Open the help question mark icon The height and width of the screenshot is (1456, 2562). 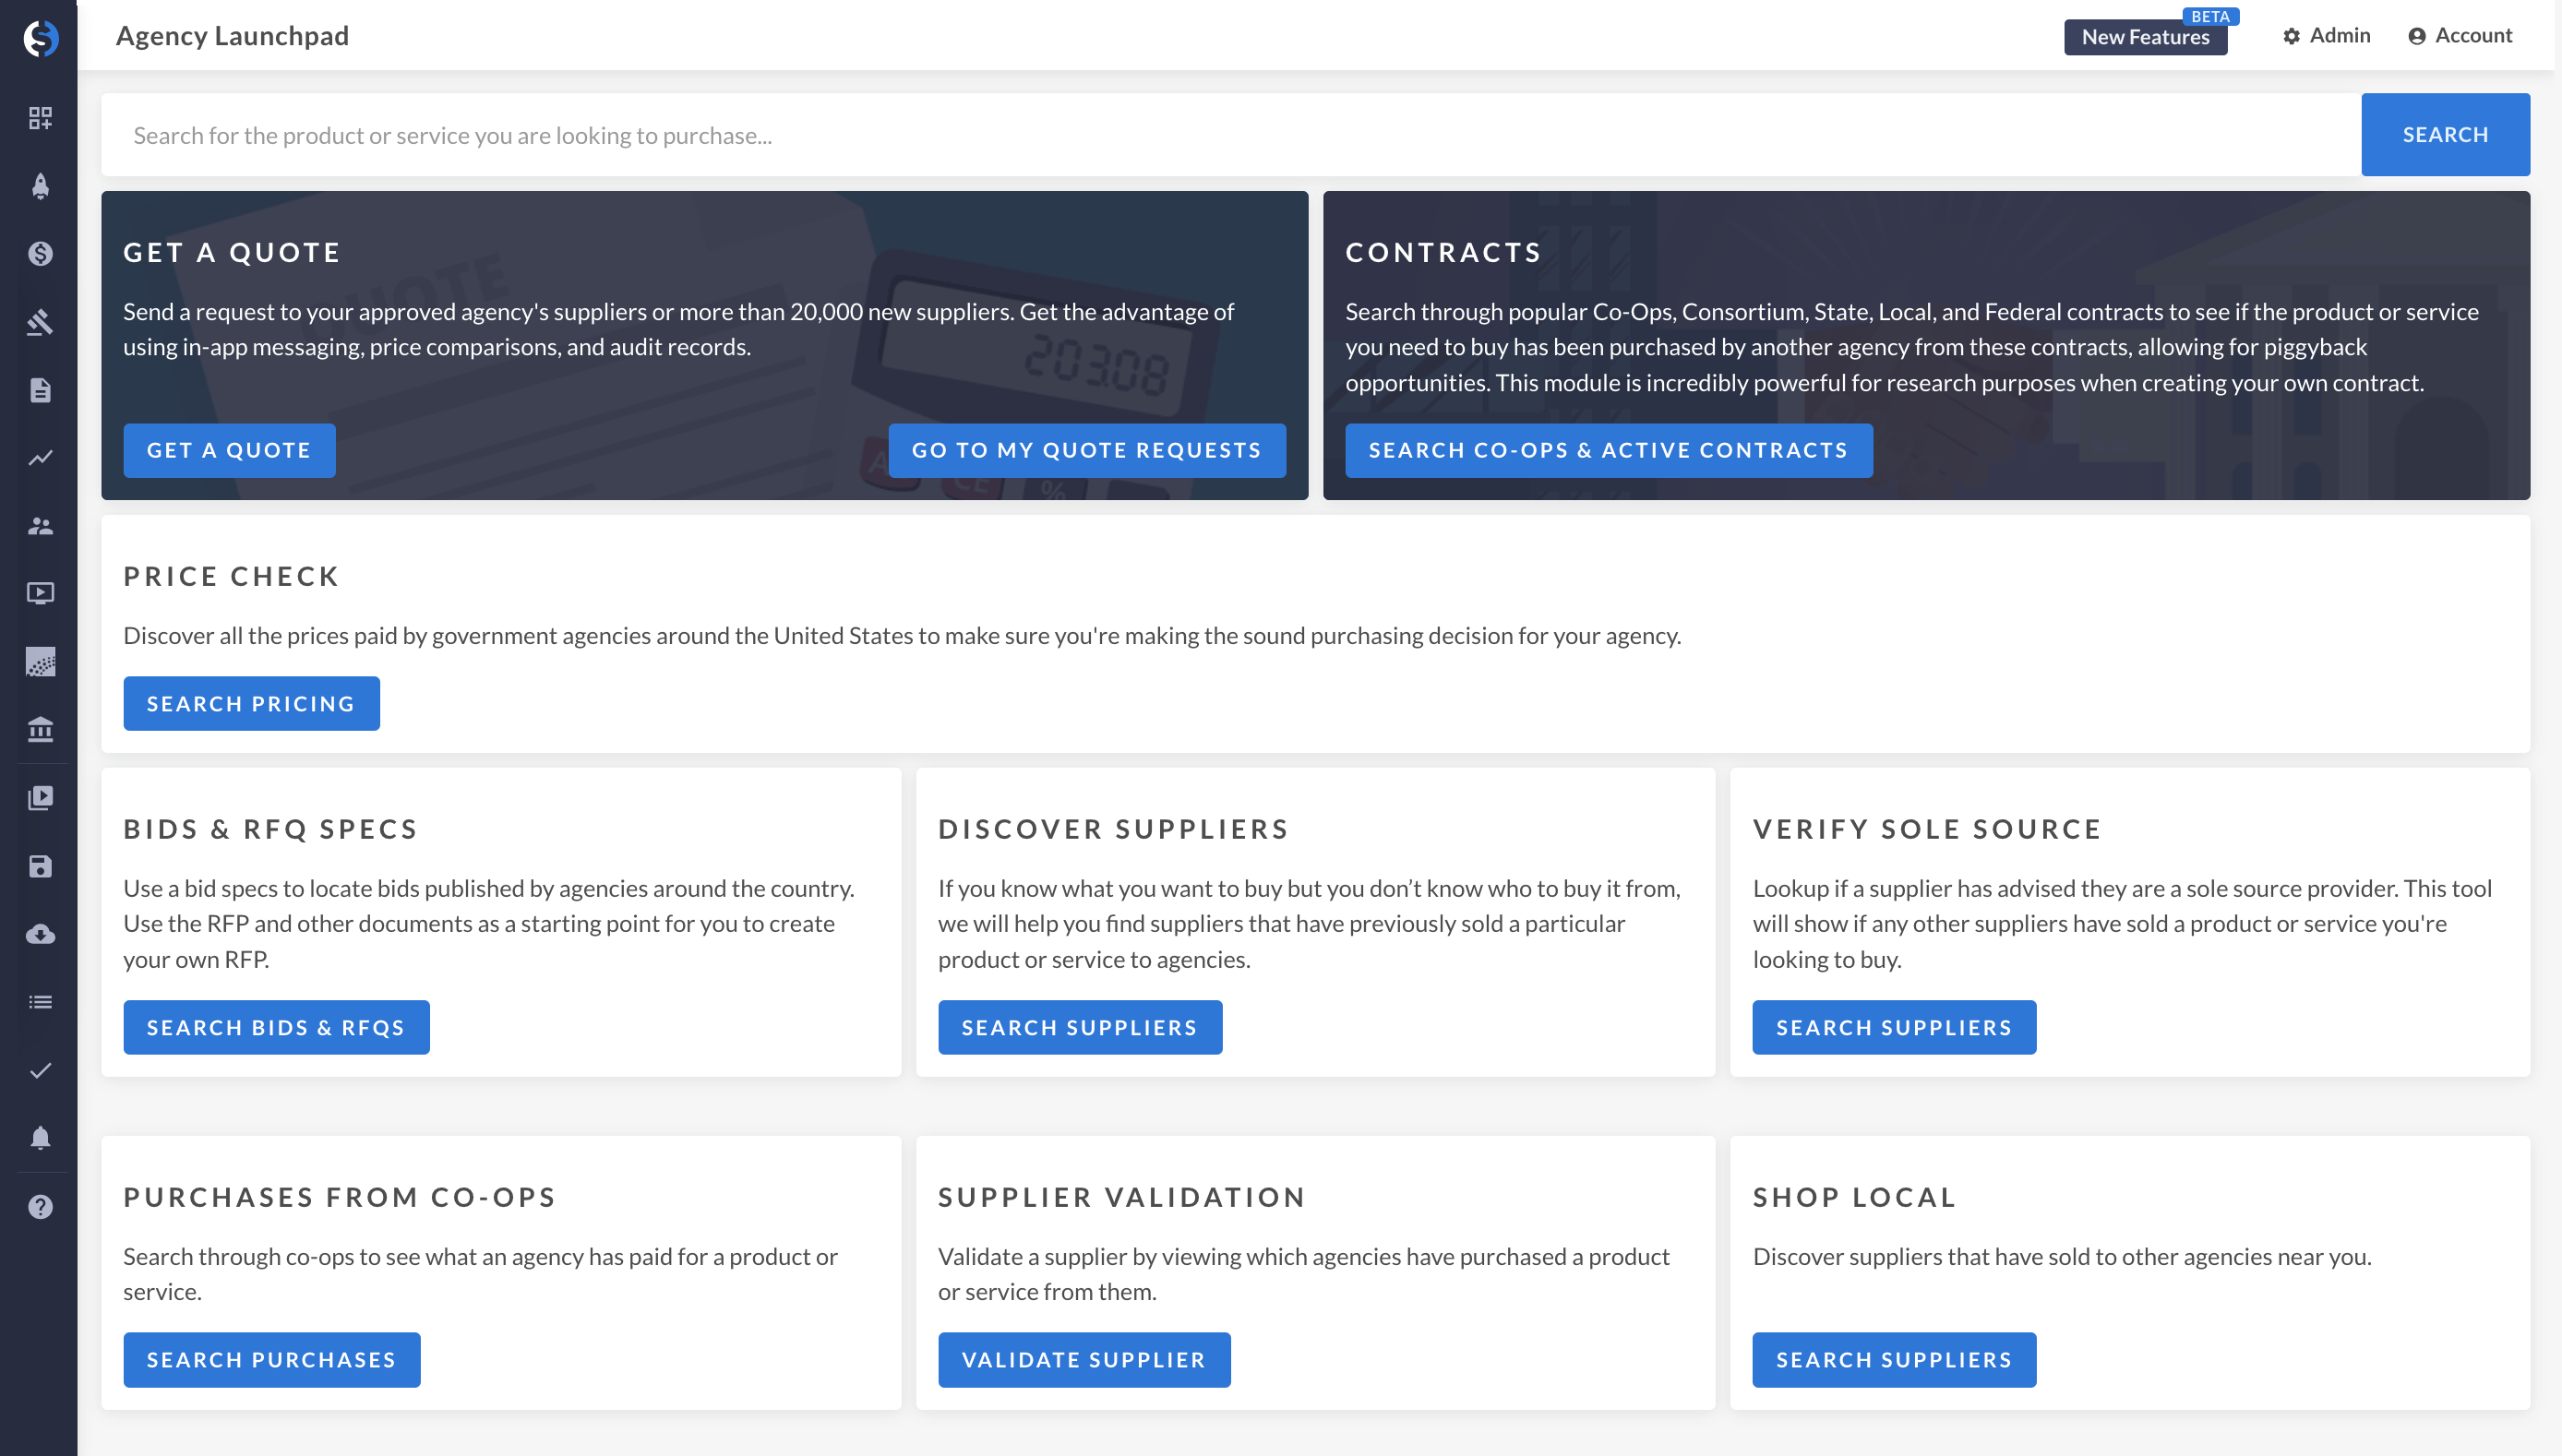(x=40, y=1207)
